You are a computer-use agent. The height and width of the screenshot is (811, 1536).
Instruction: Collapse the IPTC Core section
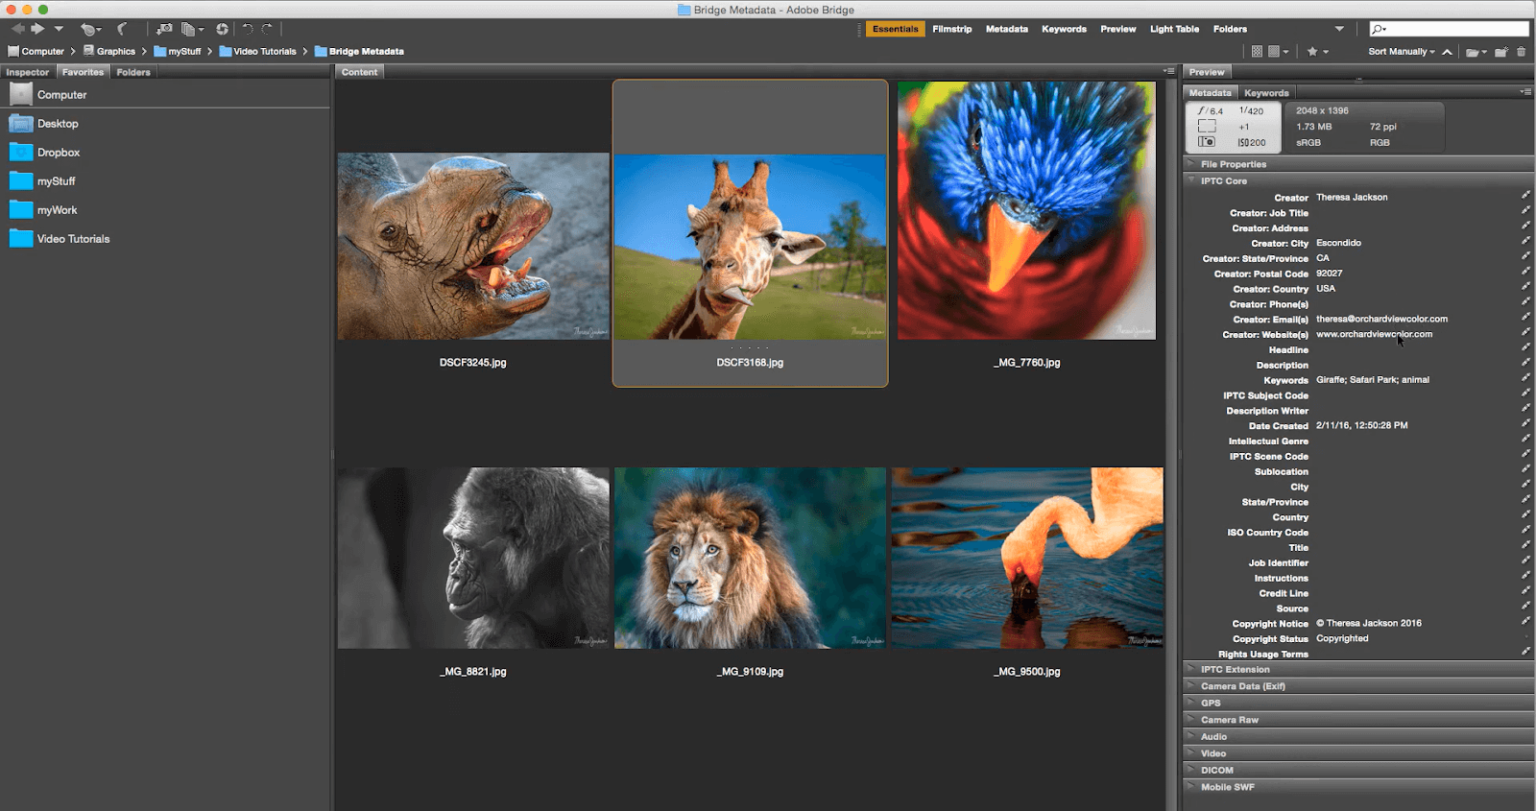(x=1190, y=181)
